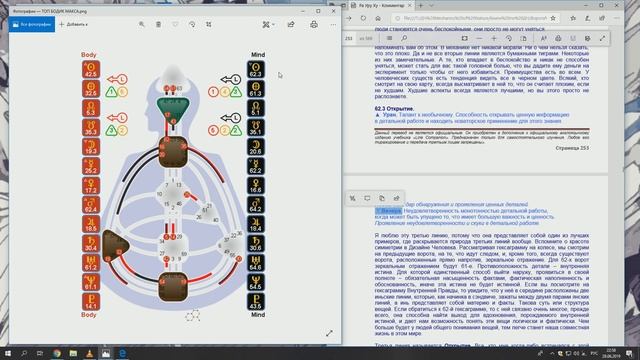Click the 'Add notes' pen icon in Edge
Image resolution: width=640 pixels, height=360 pixels.
coord(587,18)
